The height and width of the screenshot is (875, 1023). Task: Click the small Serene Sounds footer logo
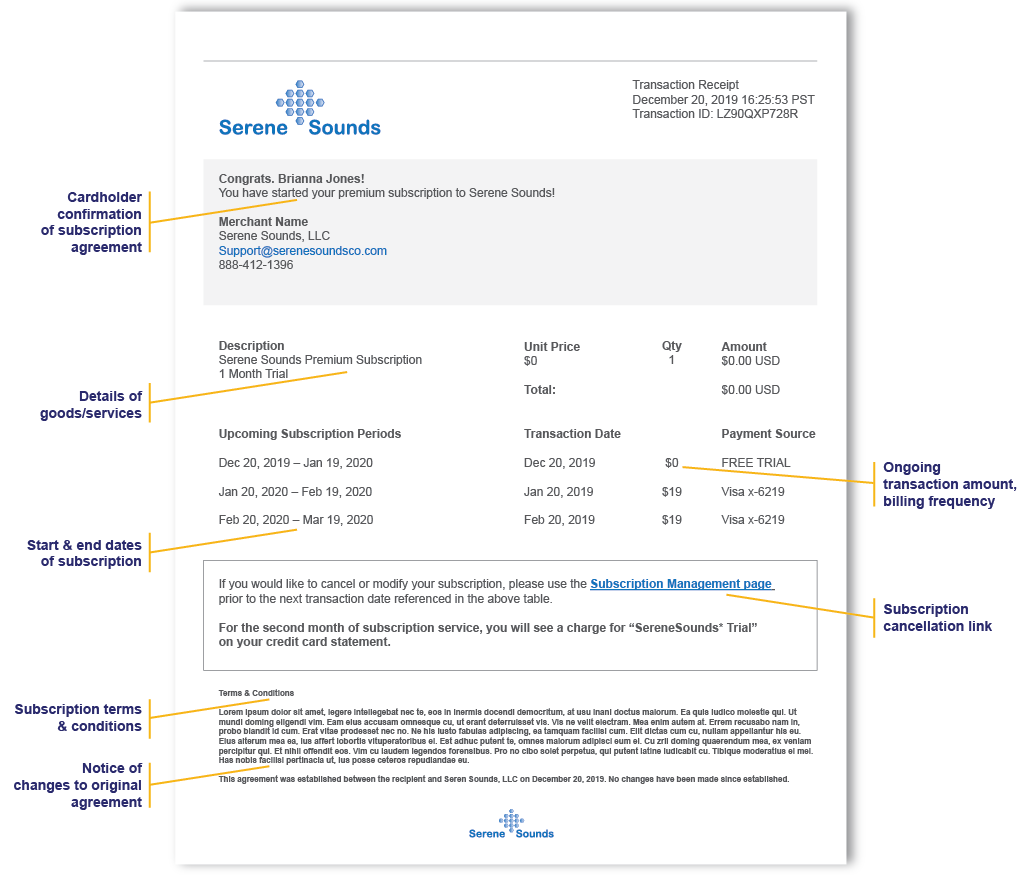pos(511,825)
